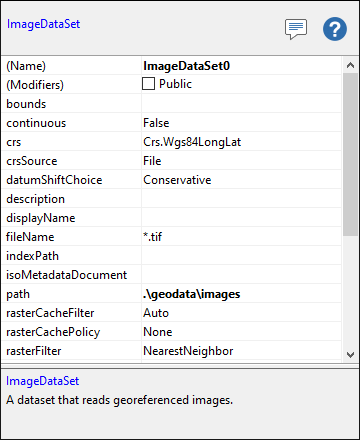This screenshot has height=440, width=360.
Task: Open the comment speech bubble icon
Action: coord(296,29)
